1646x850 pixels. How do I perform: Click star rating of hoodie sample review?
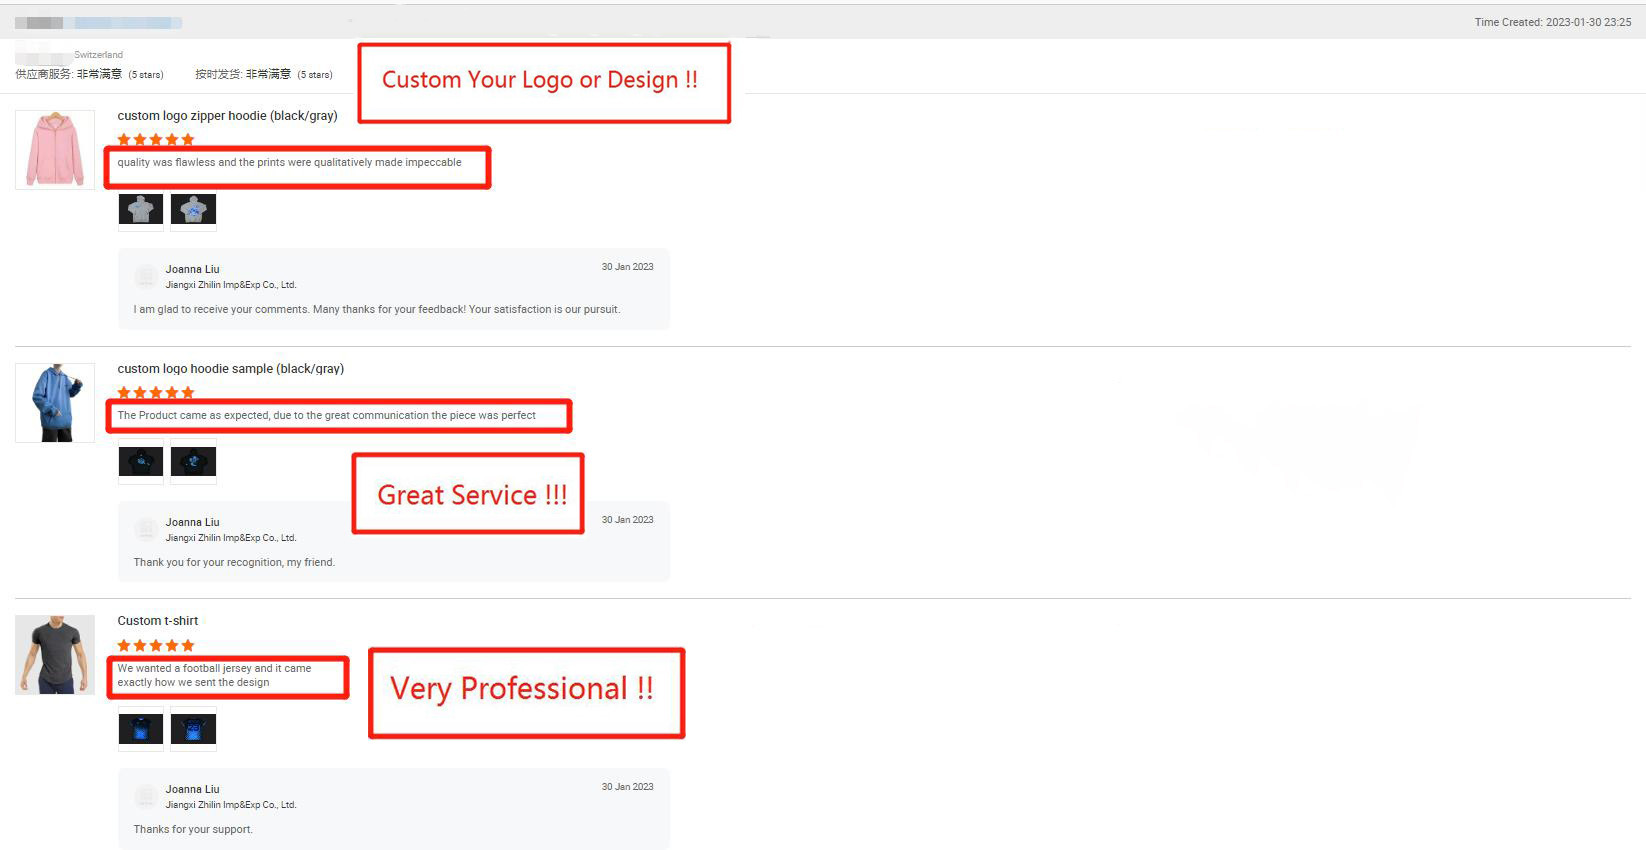[156, 393]
